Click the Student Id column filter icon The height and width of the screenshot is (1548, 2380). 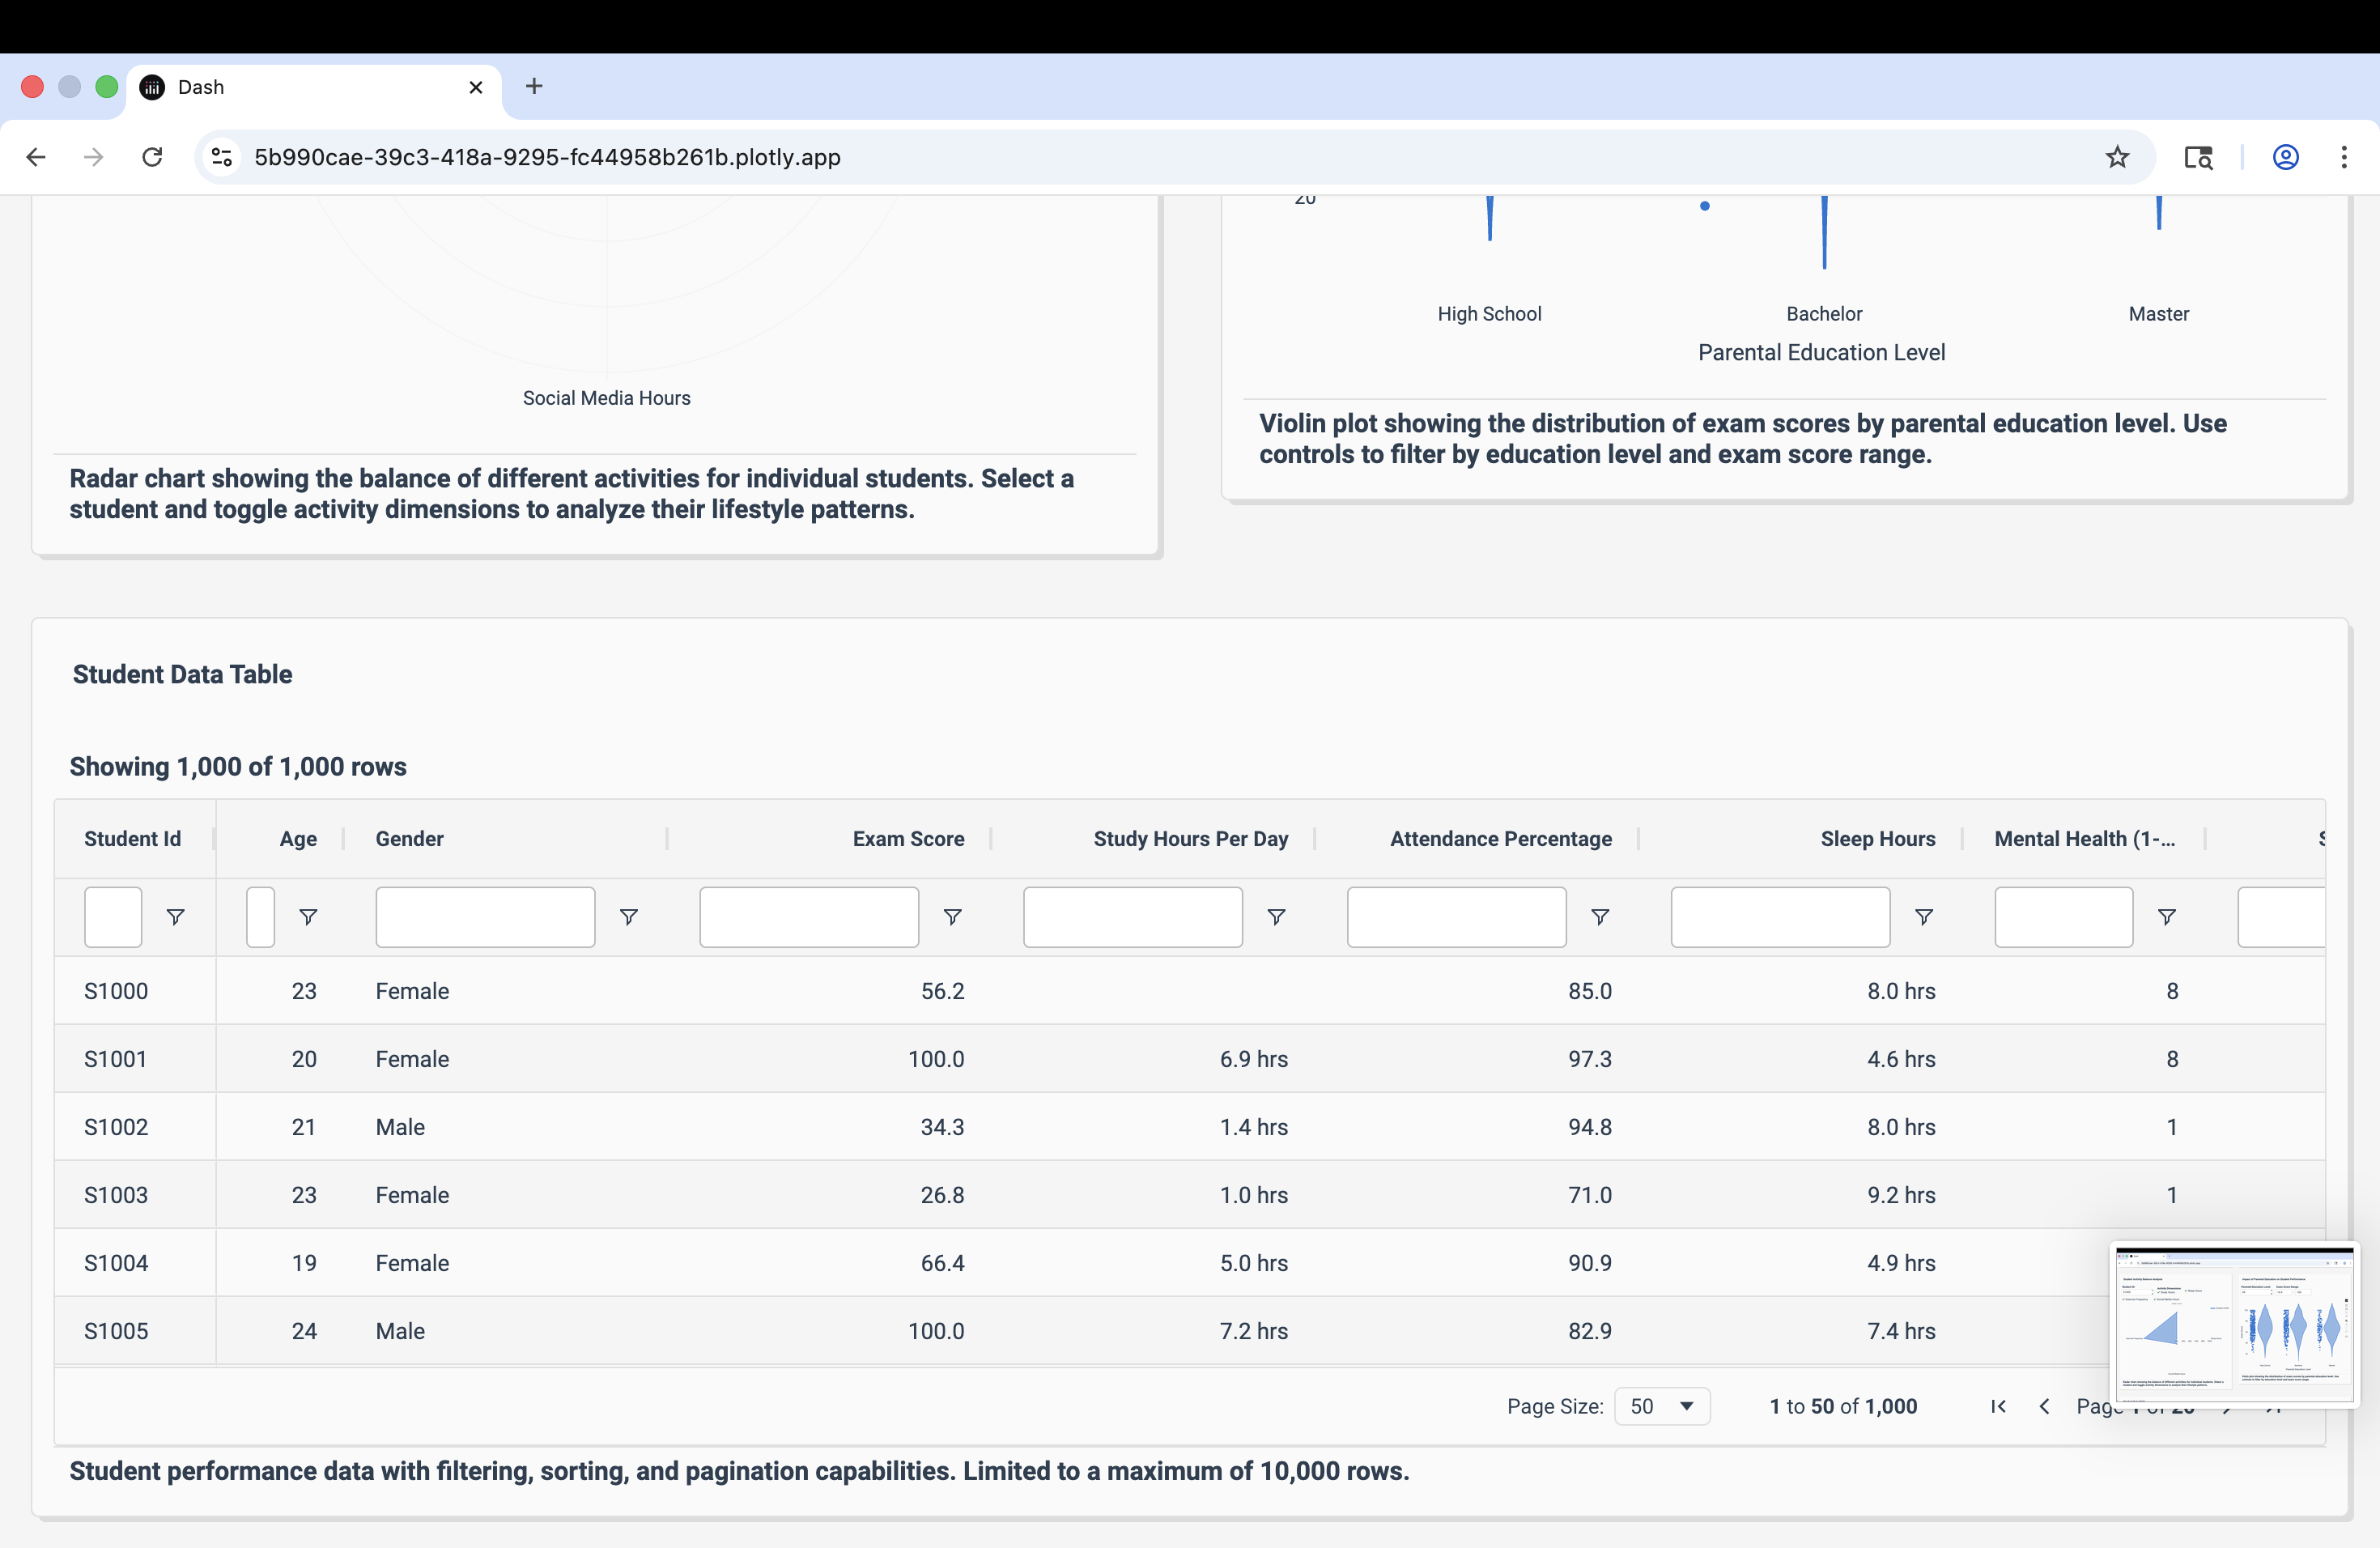click(175, 917)
